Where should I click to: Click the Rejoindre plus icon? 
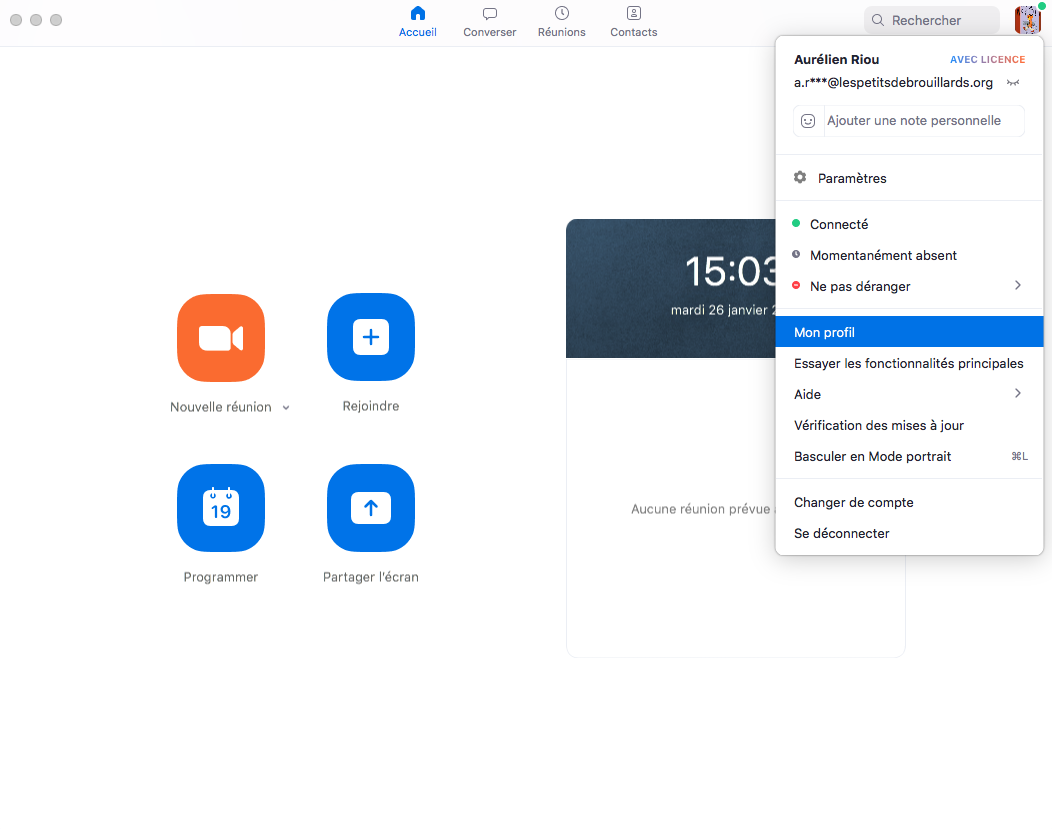(x=370, y=338)
